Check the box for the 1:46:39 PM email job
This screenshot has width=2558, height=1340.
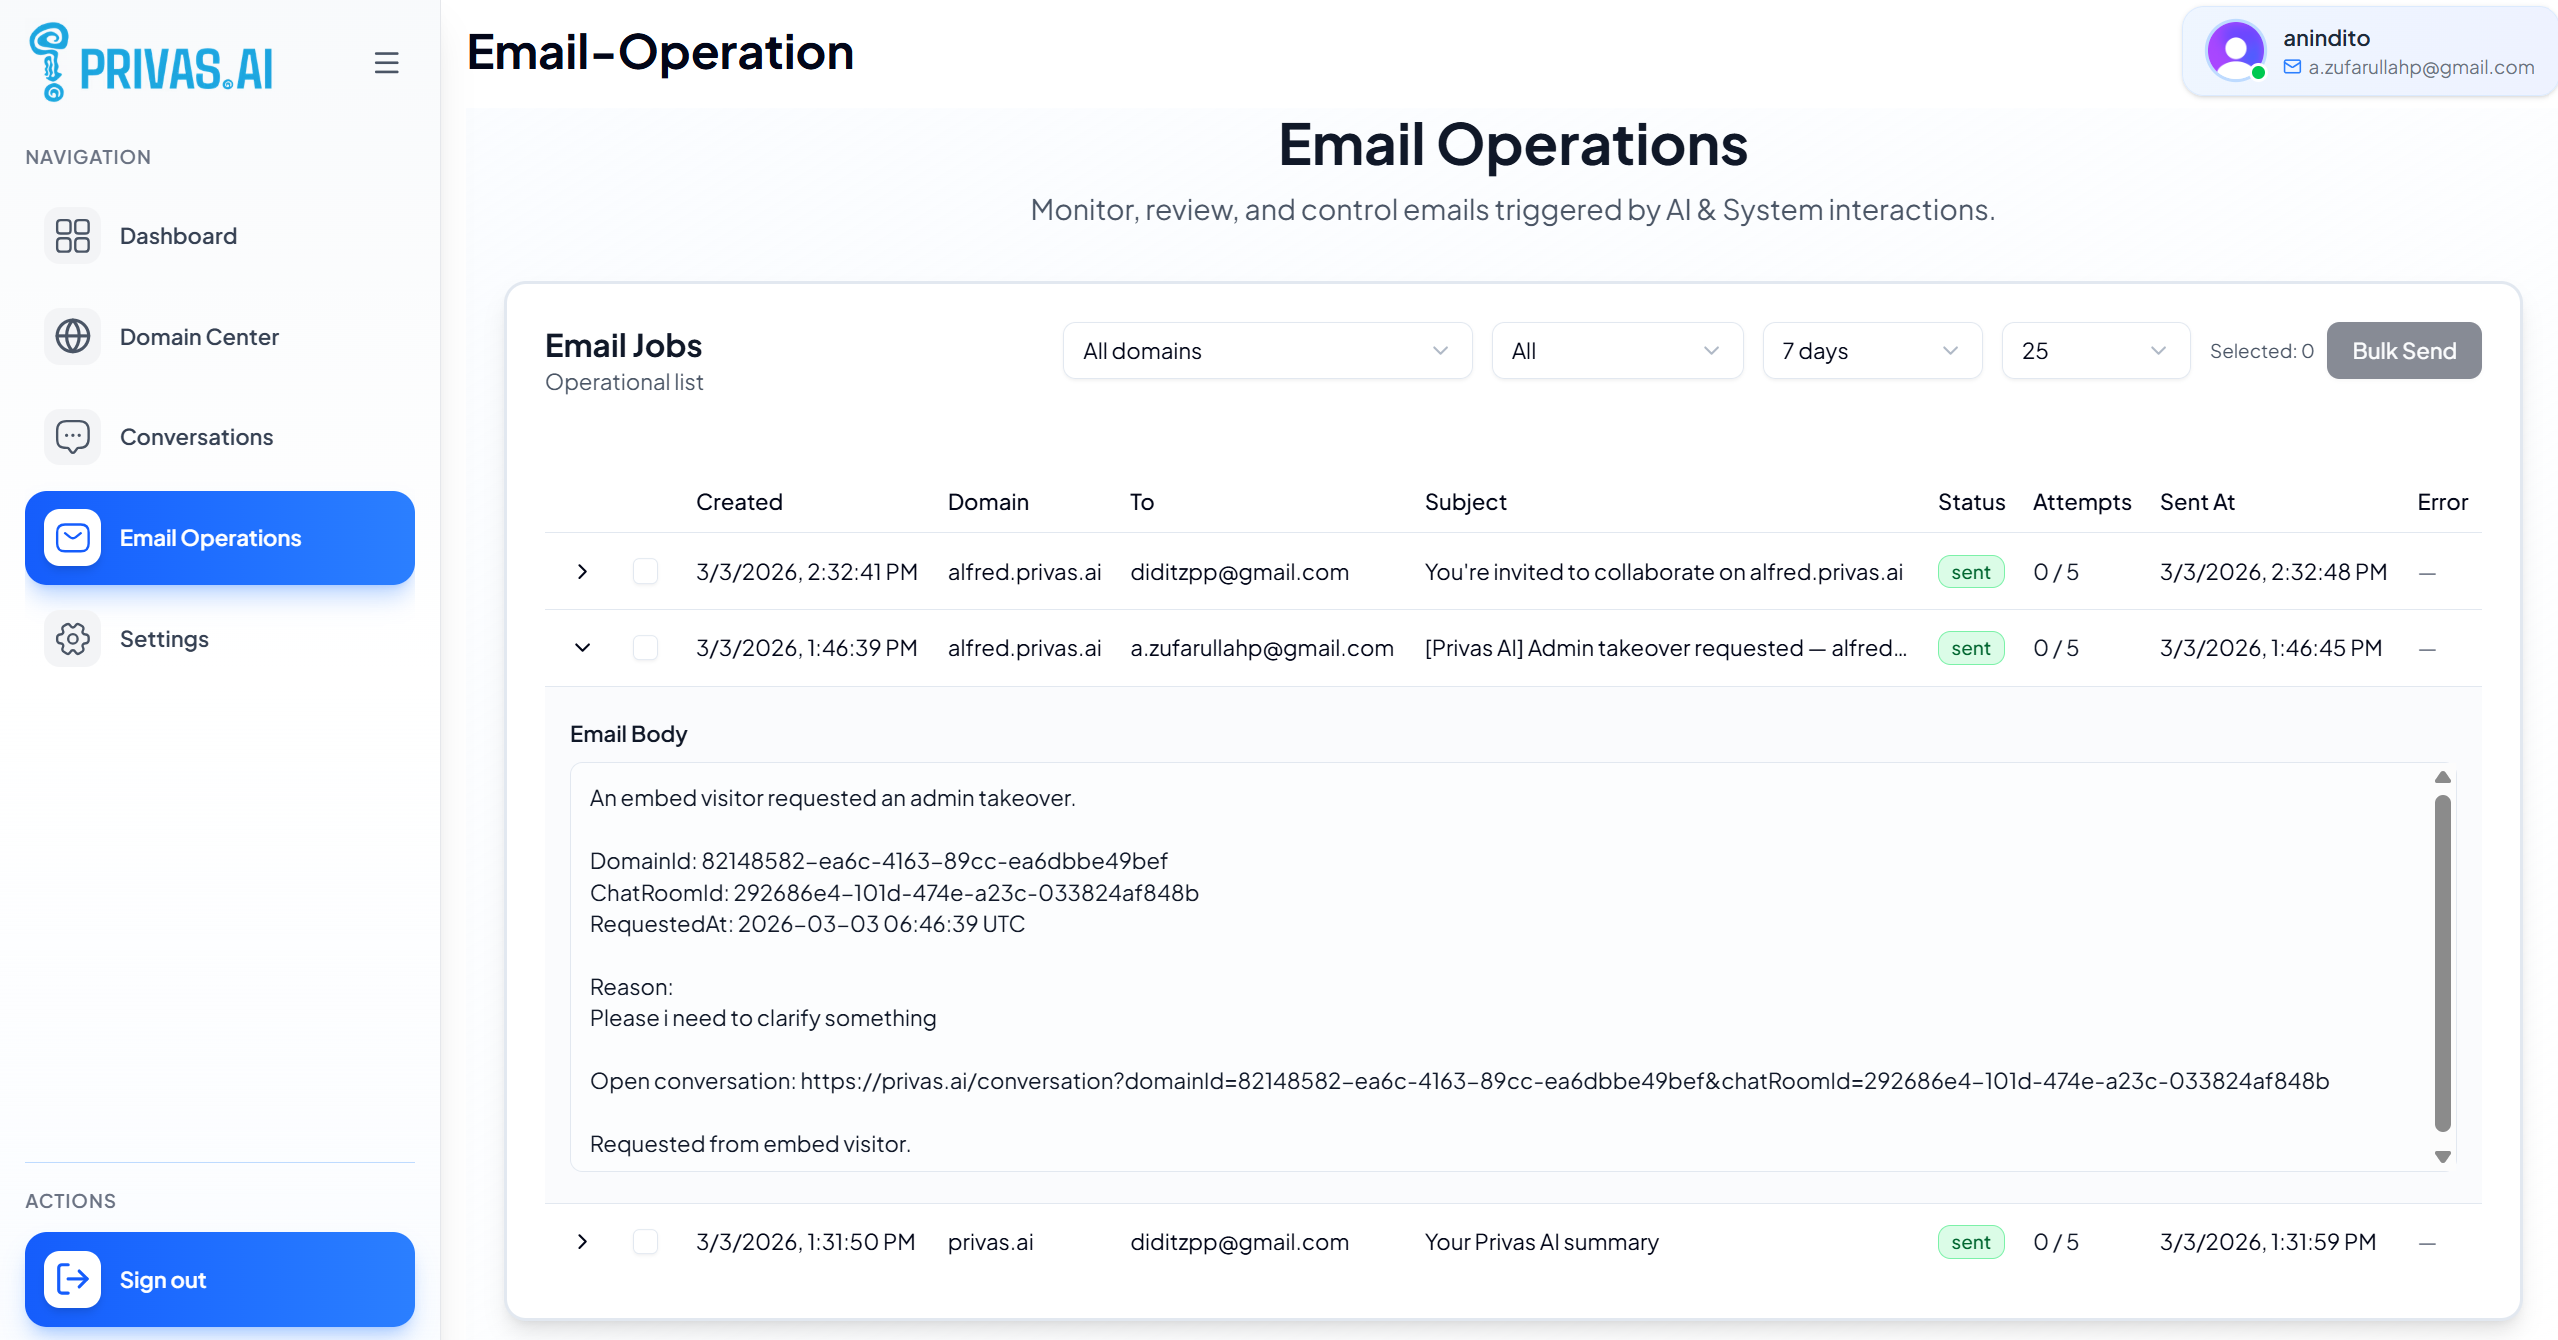coord(646,648)
